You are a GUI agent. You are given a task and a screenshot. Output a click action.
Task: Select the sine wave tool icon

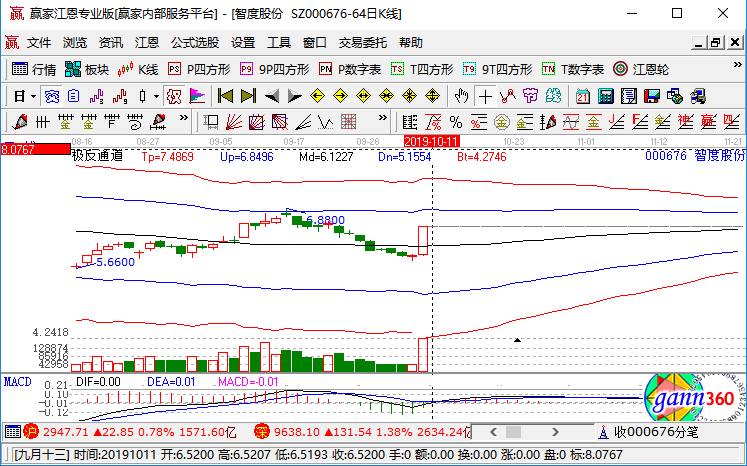[571, 122]
